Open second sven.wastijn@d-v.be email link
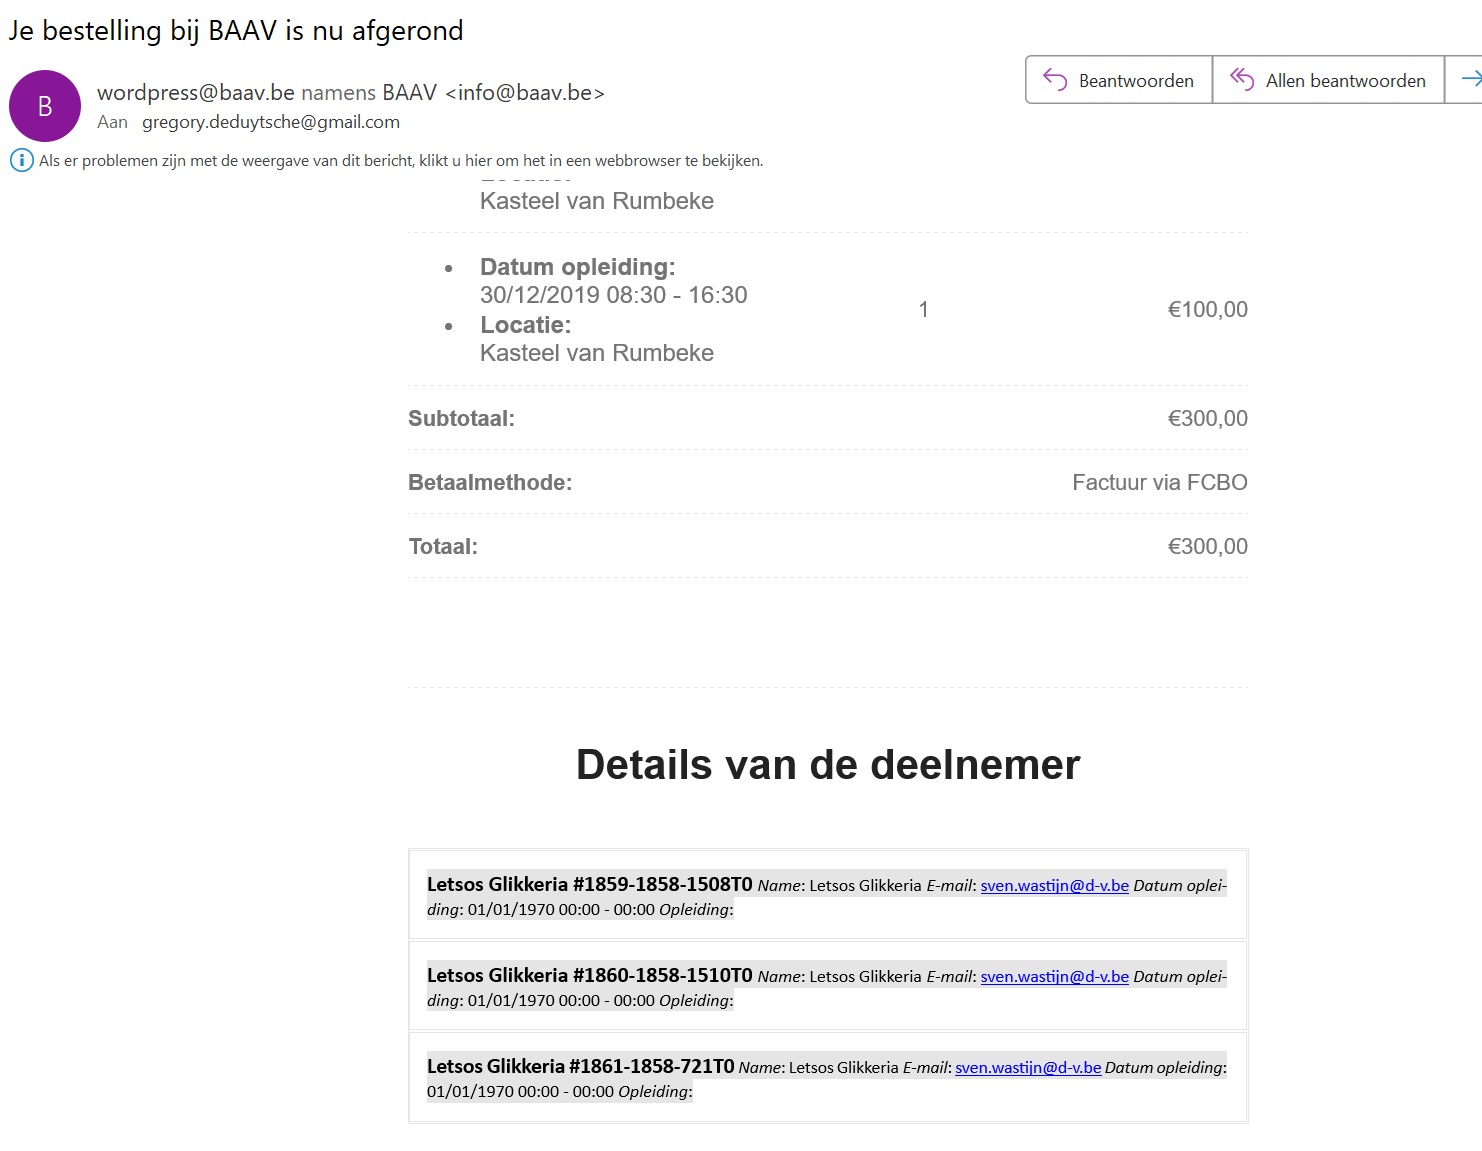The height and width of the screenshot is (1151, 1482). [1054, 976]
